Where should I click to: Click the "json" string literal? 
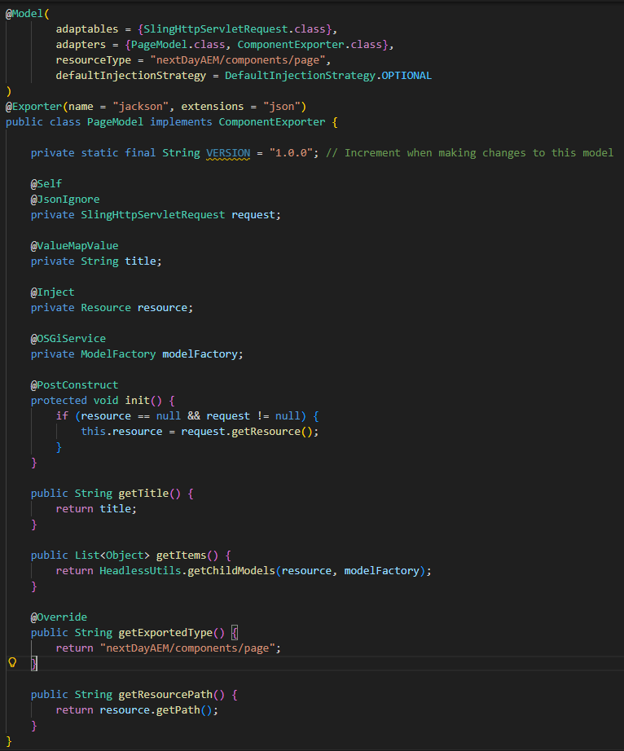click(x=282, y=106)
